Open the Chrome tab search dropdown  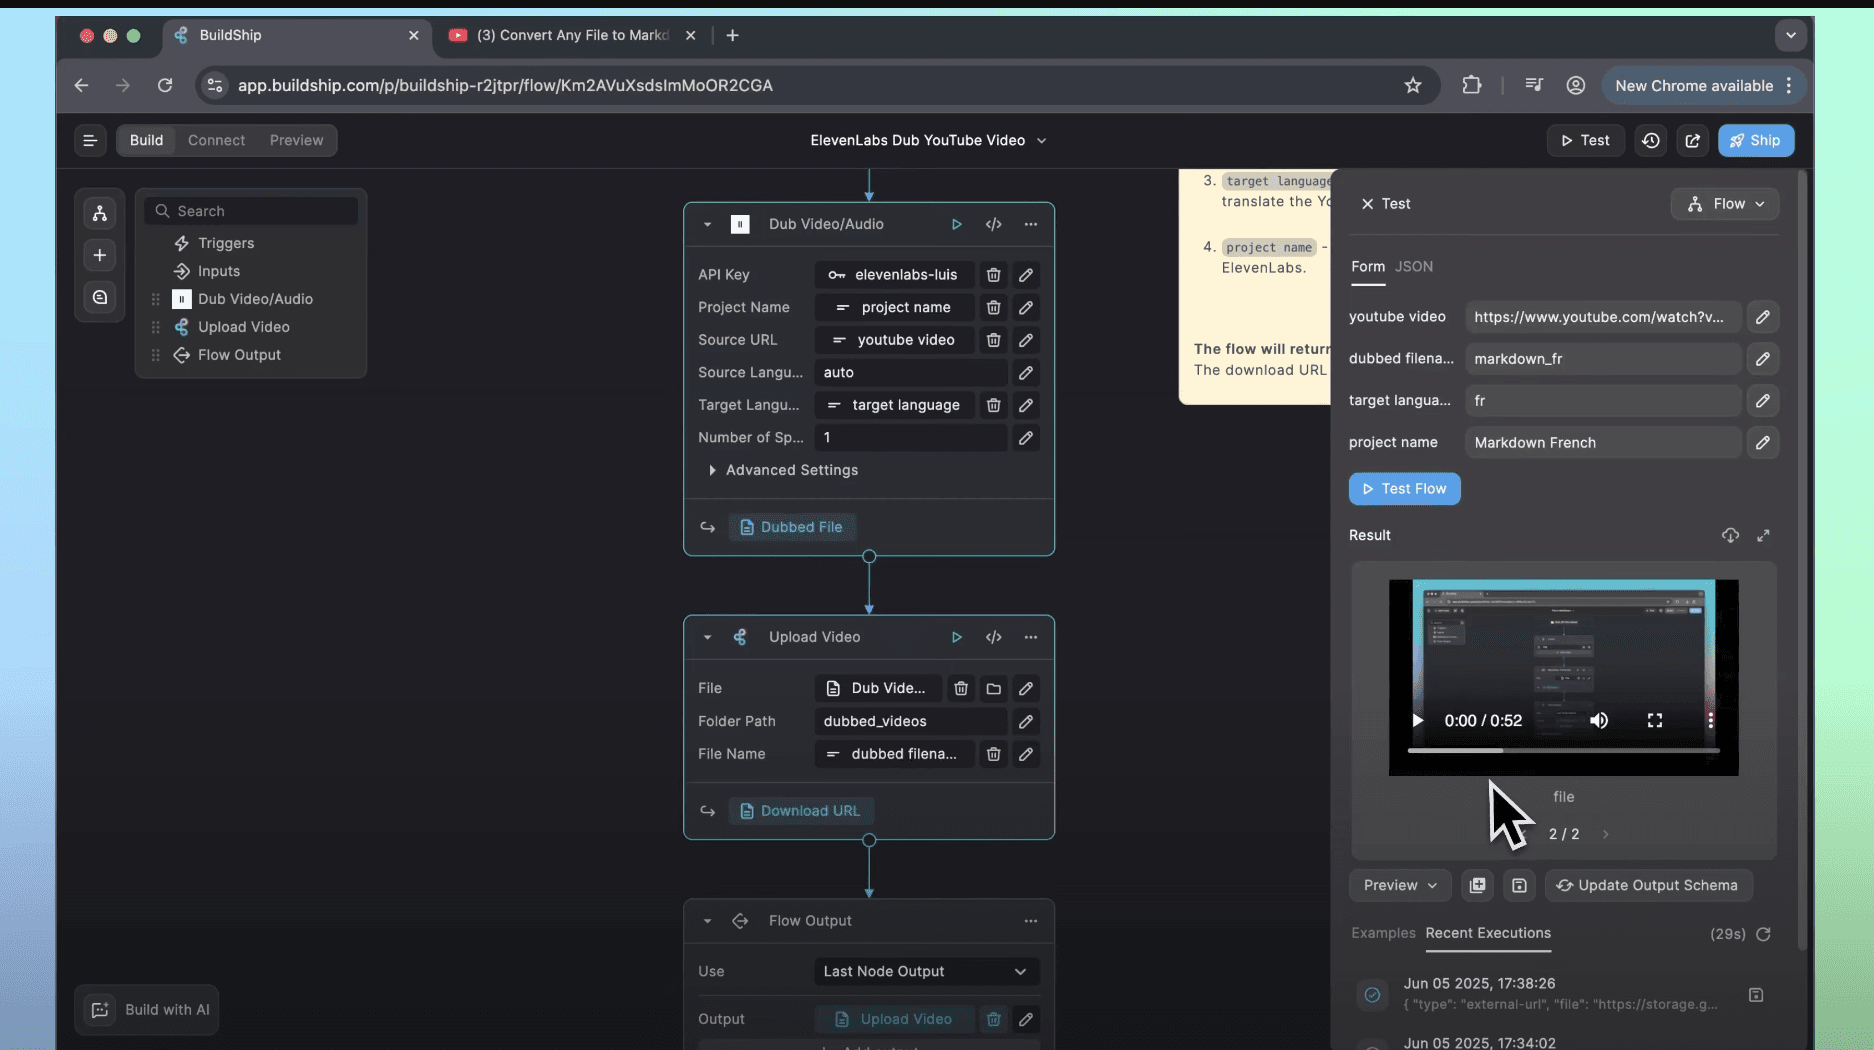tap(1790, 35)
